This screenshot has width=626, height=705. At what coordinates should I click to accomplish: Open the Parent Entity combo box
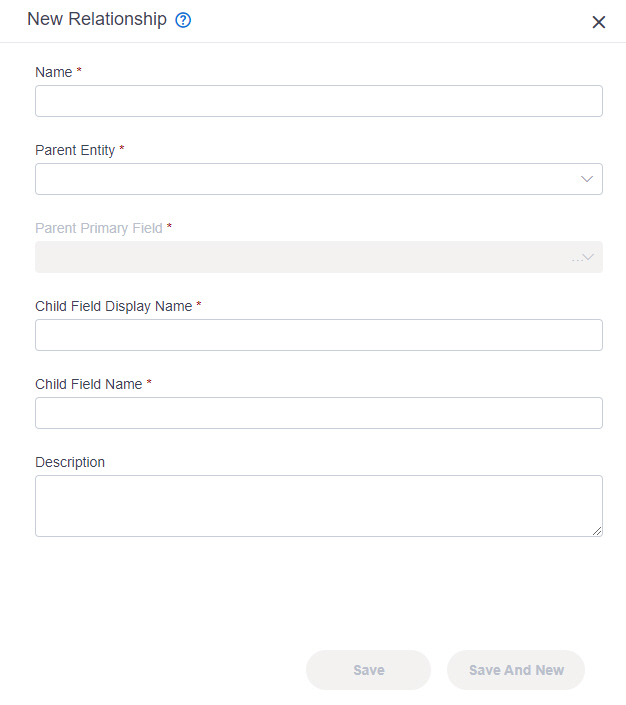coord(319,179)
